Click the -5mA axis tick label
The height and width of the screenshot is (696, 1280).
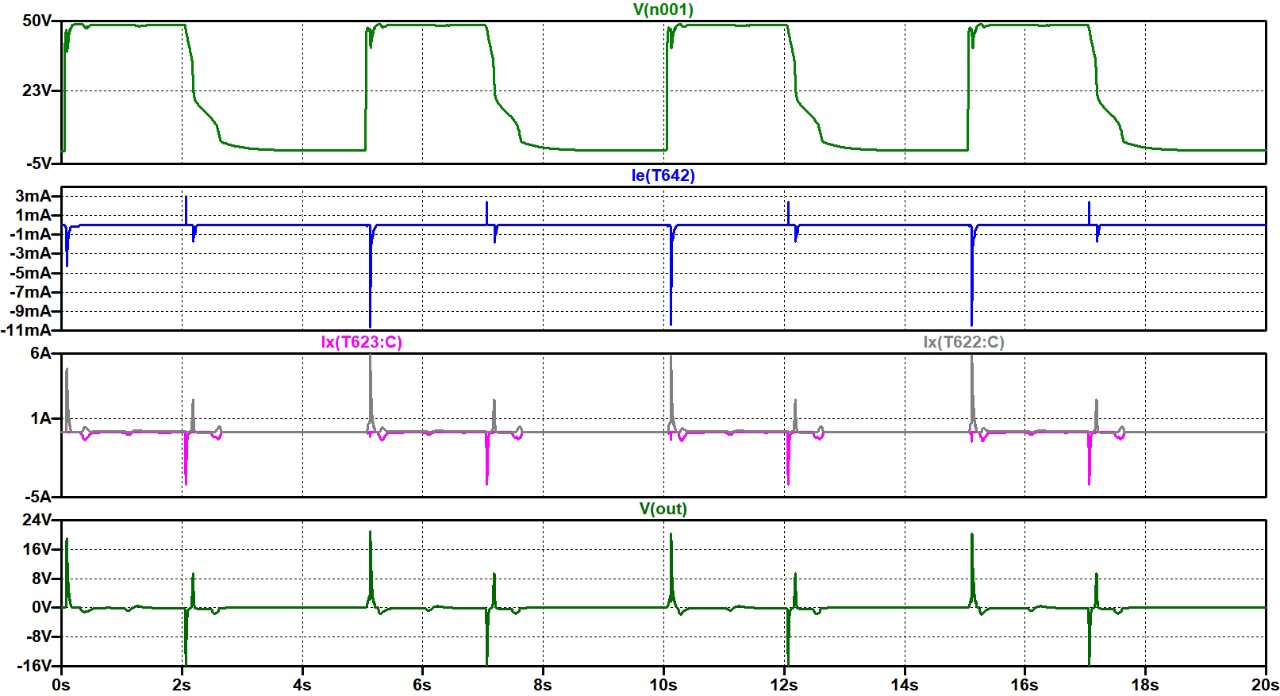click(x=32, y=273)
